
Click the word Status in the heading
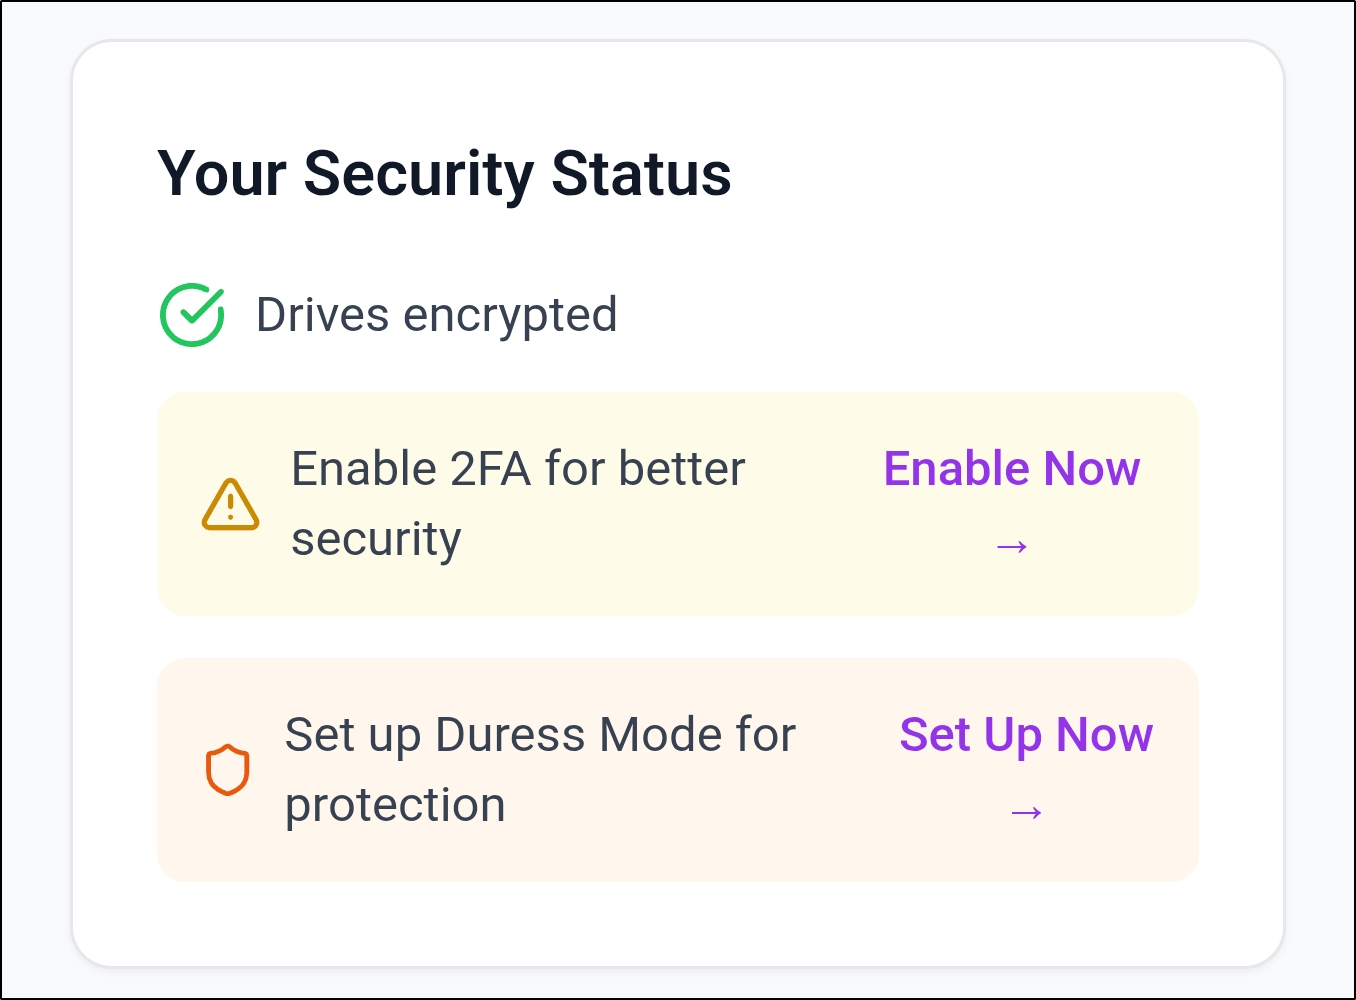pos(641,174)
